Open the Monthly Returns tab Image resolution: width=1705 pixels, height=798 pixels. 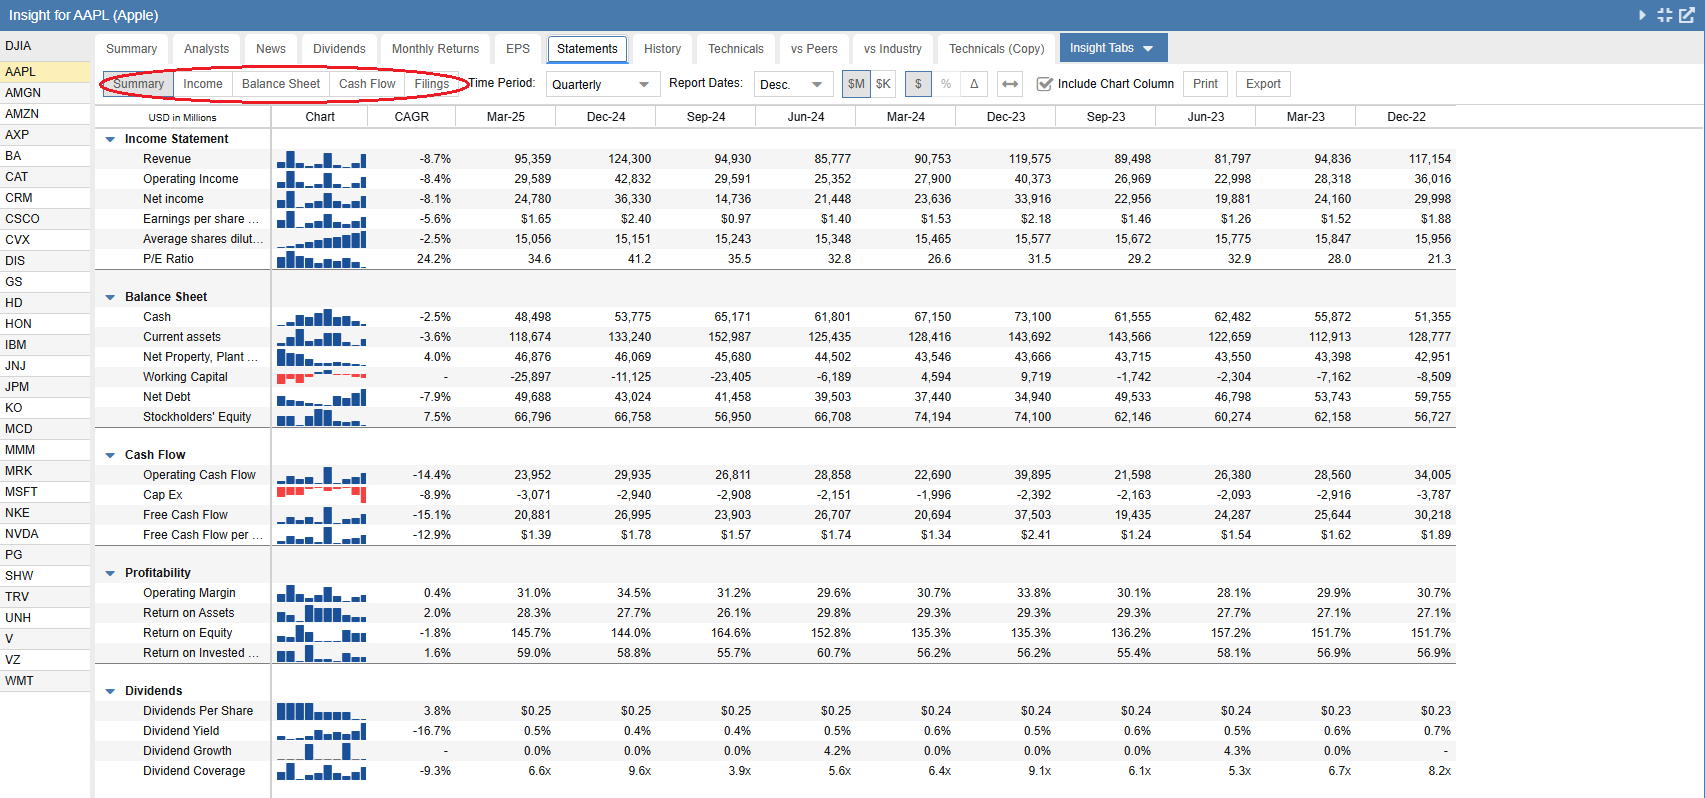436,49
